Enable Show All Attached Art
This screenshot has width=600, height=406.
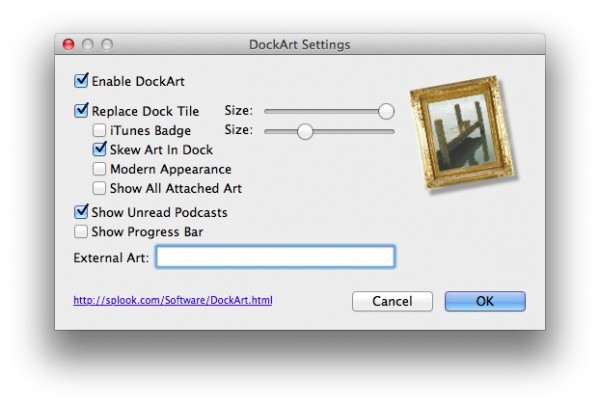[x=99, y=187]
